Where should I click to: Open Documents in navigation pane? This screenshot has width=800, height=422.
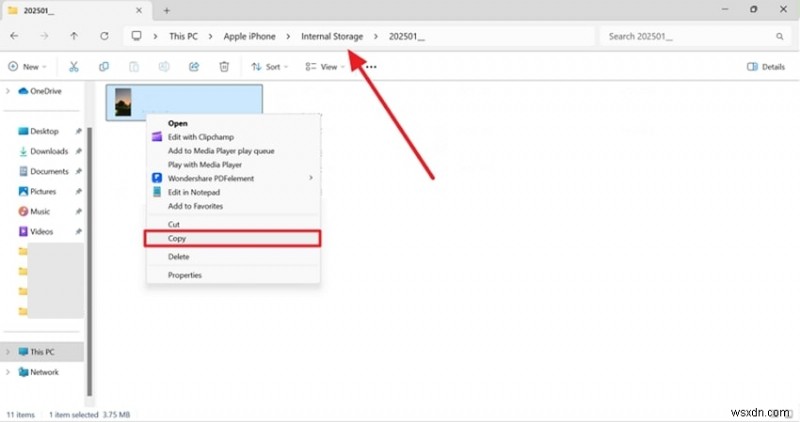43,171
